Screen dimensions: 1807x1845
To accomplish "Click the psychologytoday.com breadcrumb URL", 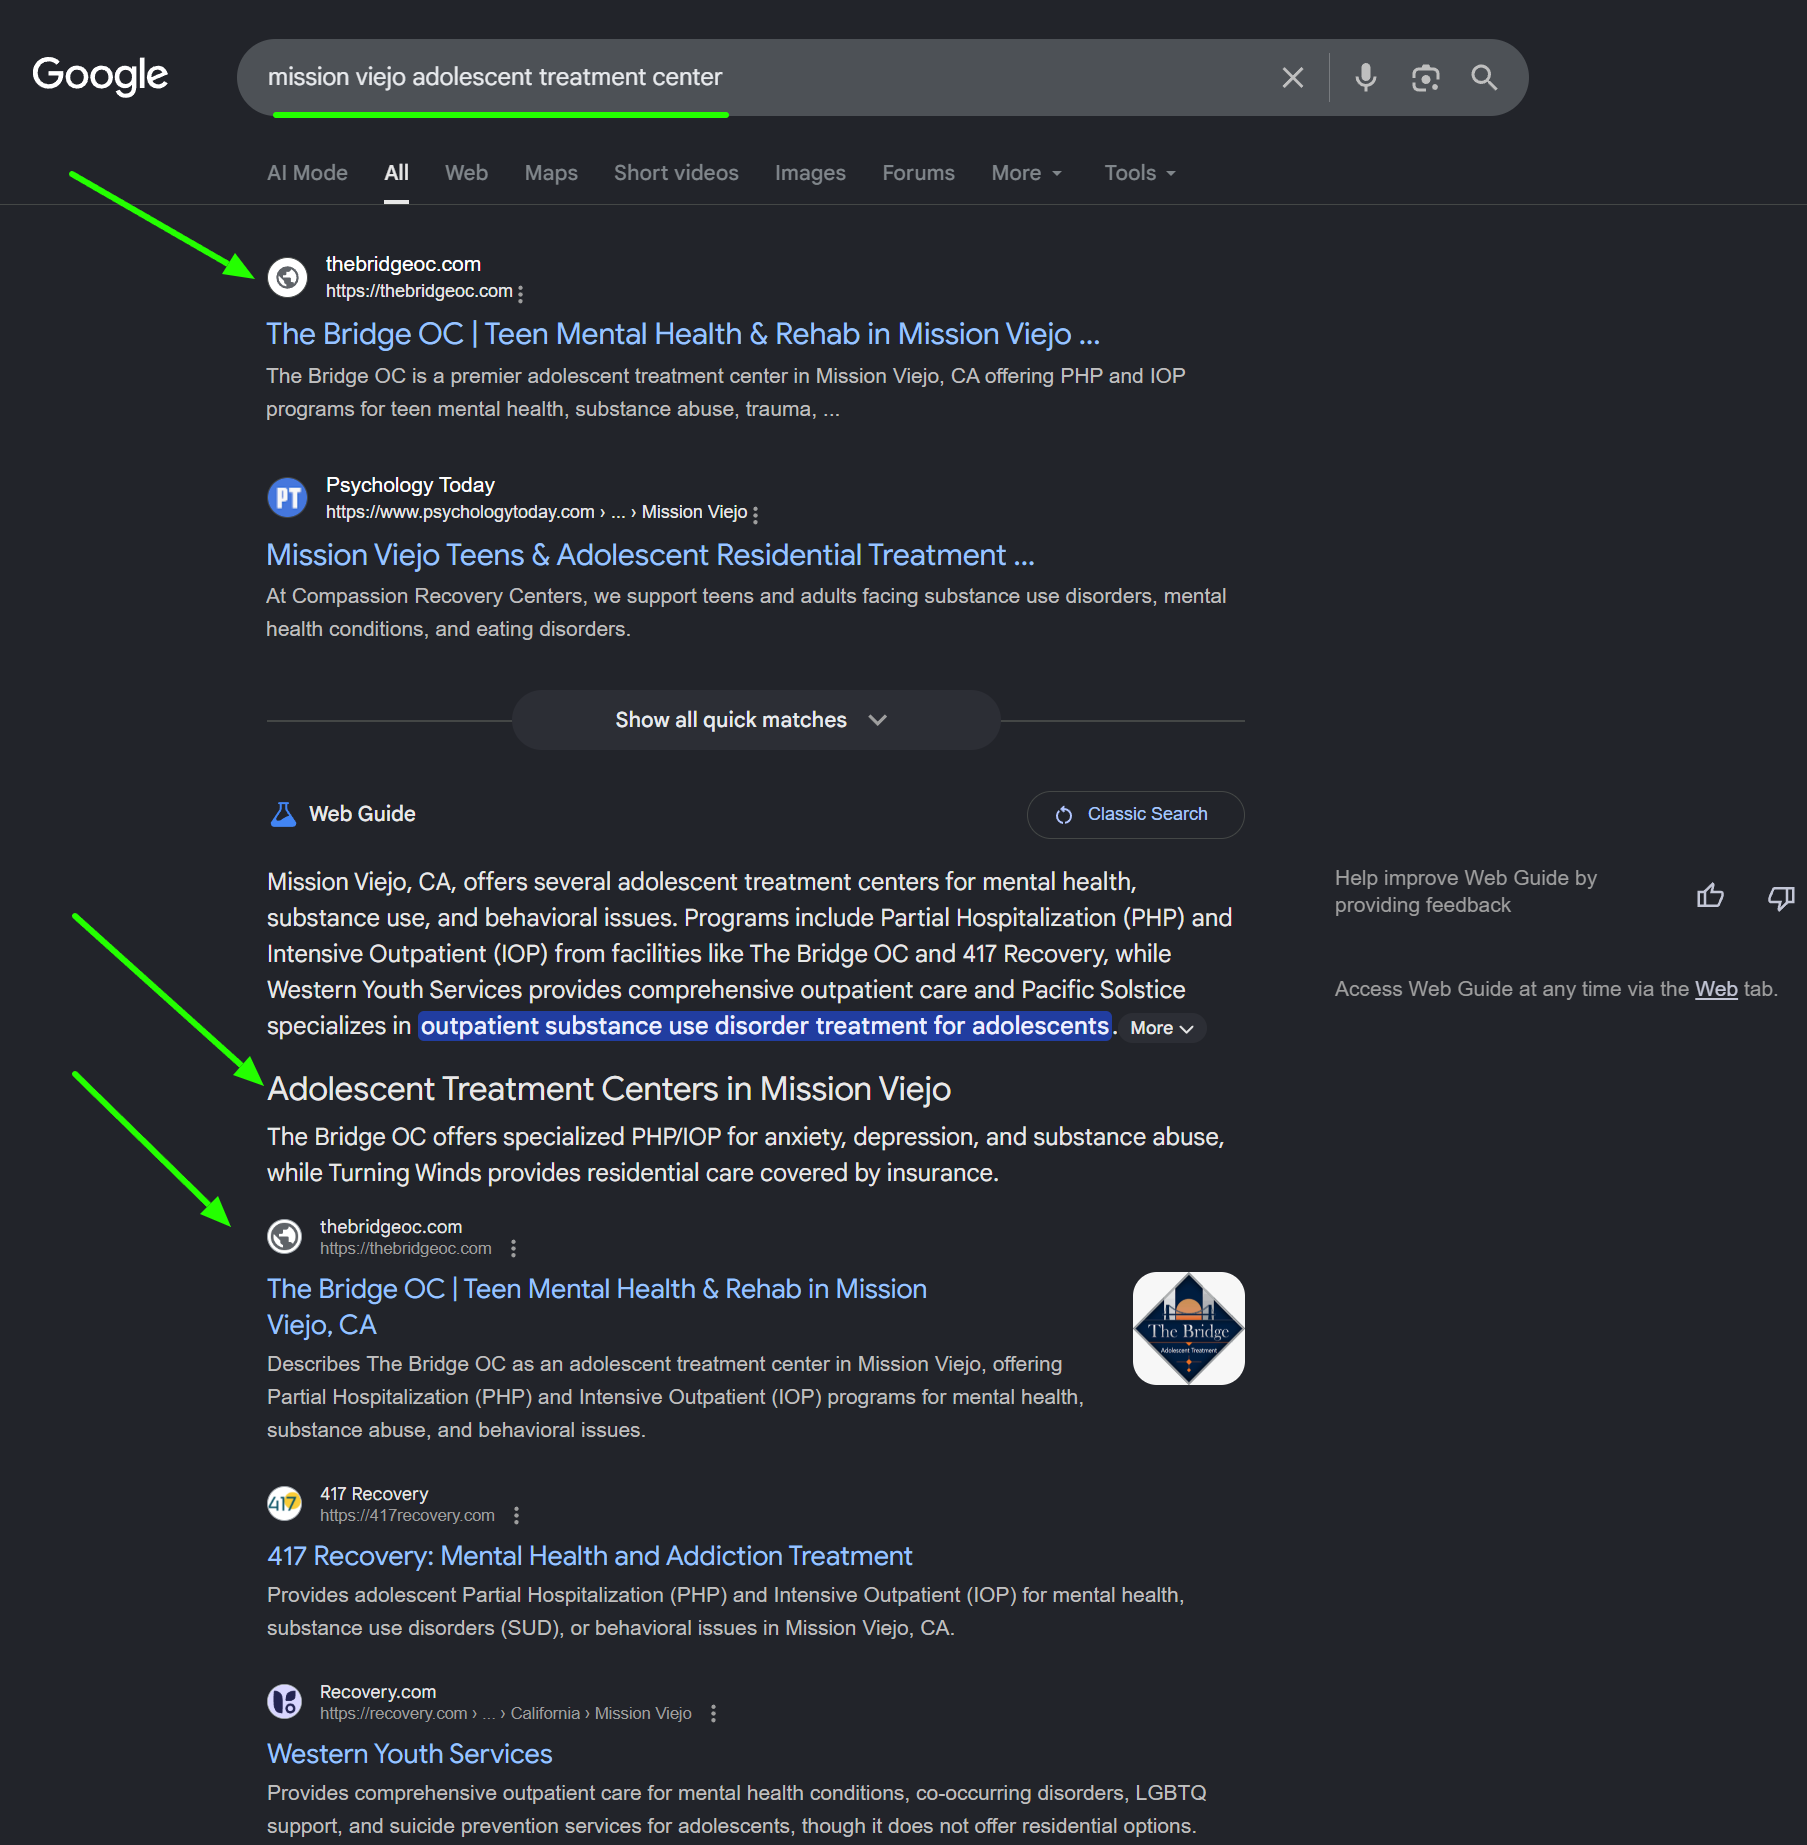I will (x=537, y=512).
